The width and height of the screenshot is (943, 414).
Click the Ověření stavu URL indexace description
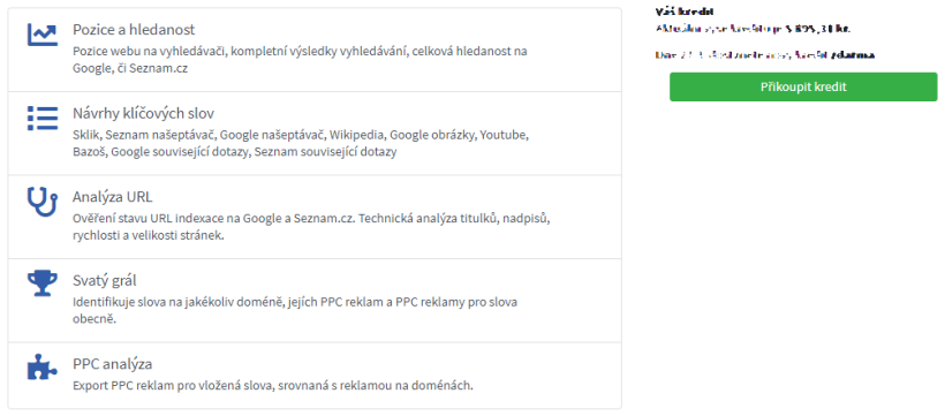point(312,227)
